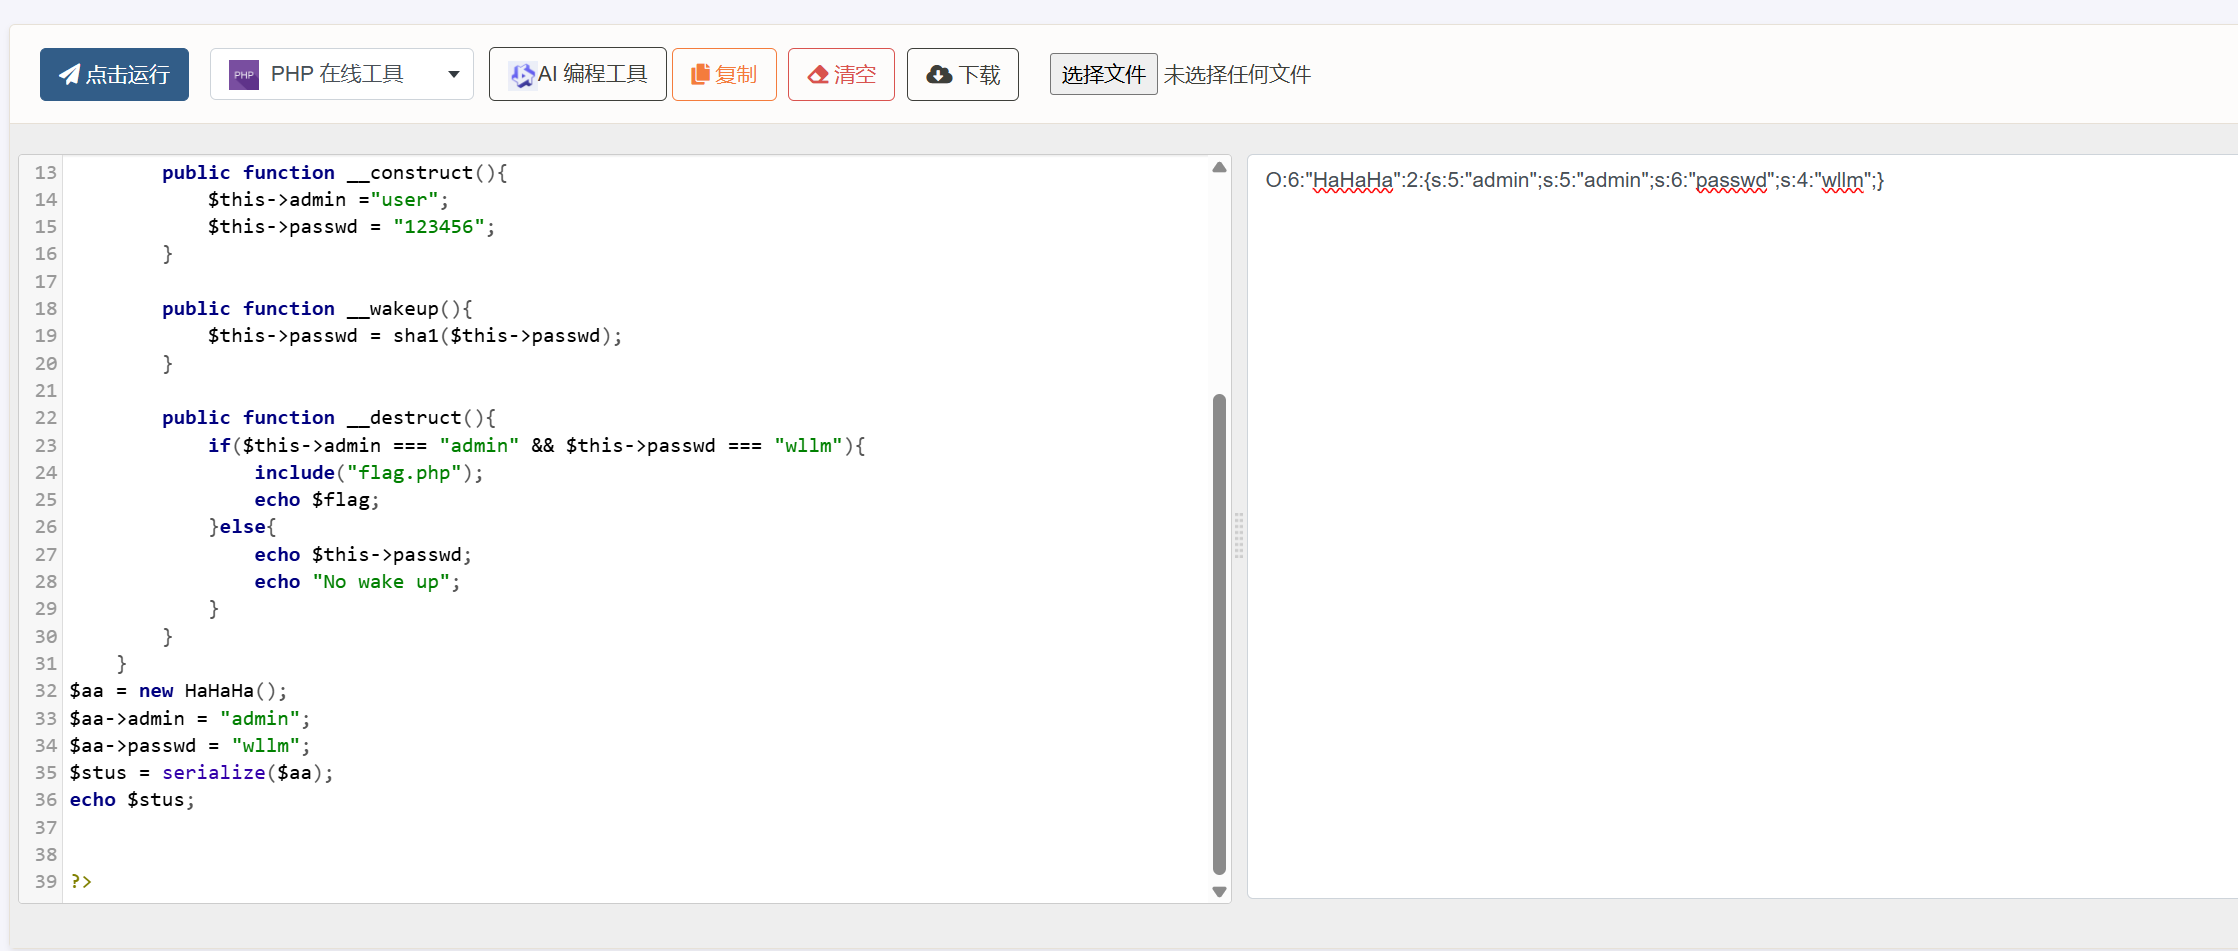The width and height of the screenshot is (2238, 951).
Task: Click echo $stus on line 36
Action: (x=132, y=799)
